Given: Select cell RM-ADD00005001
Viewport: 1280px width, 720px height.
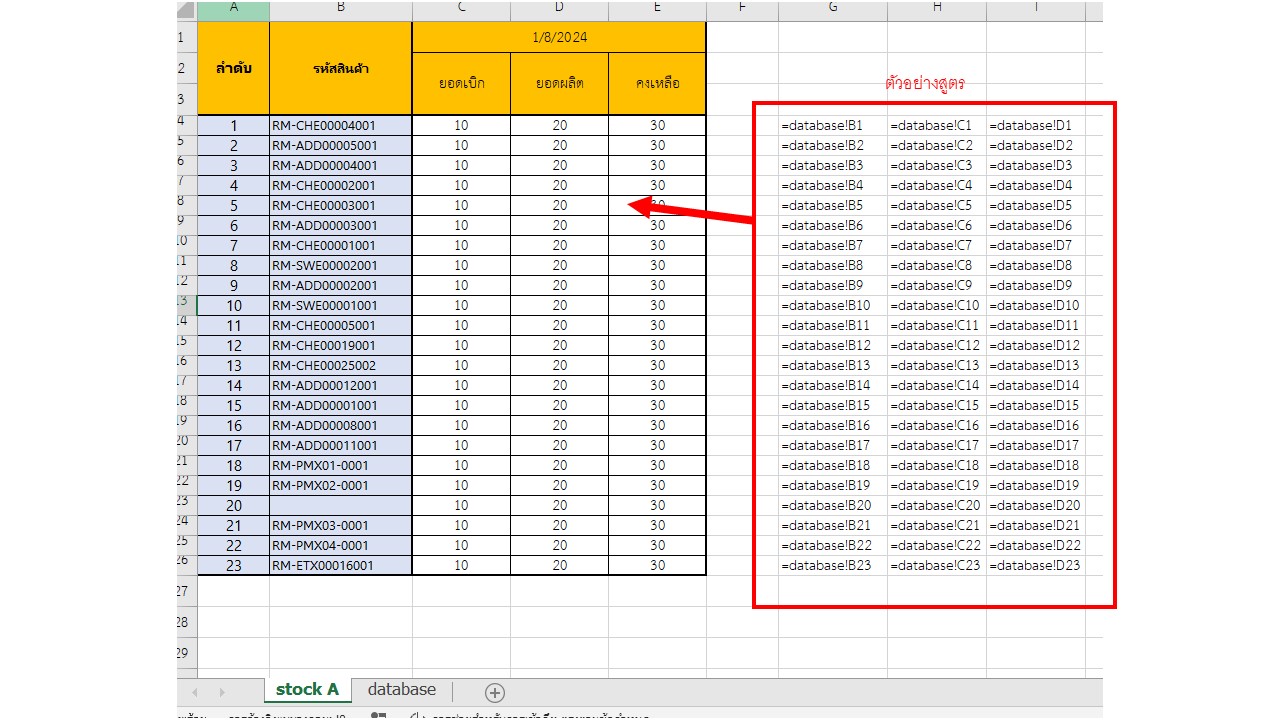Looking at the screenshot, I should (341, 146).
